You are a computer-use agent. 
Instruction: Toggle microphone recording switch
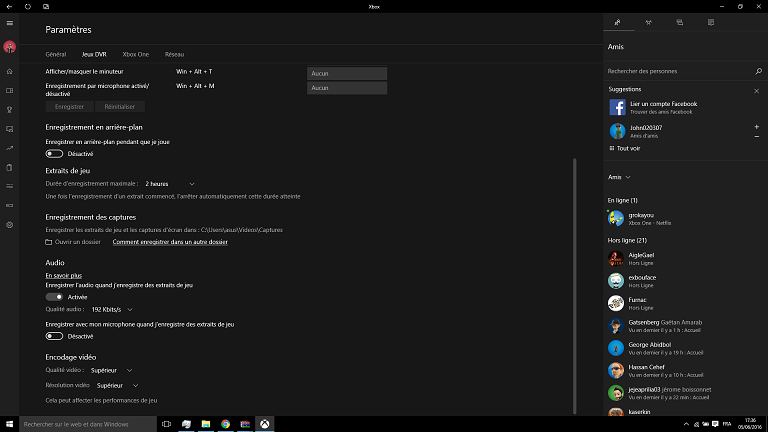(54, 336)
